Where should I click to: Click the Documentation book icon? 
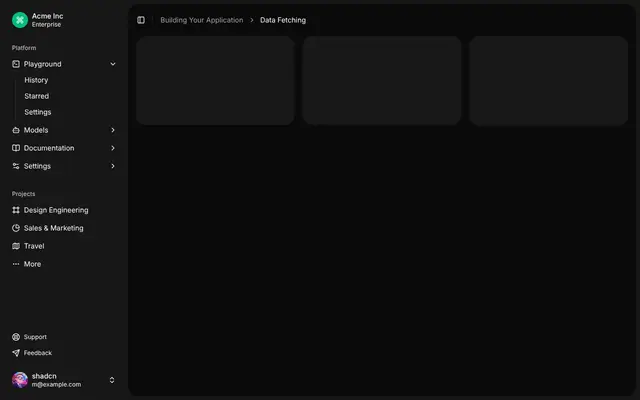(16, 148)
